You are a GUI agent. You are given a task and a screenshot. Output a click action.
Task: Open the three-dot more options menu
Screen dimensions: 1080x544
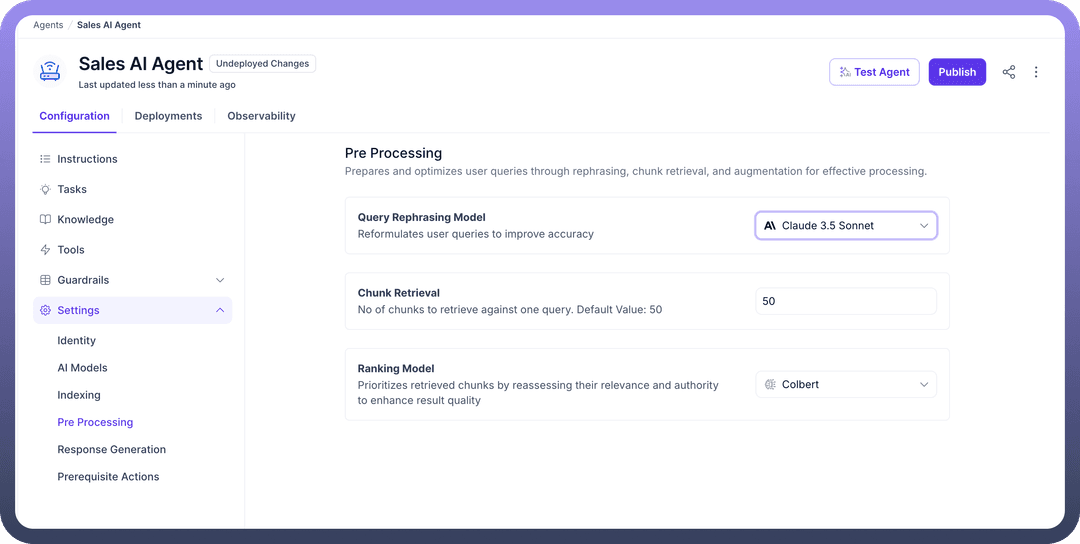[1036, 72]
